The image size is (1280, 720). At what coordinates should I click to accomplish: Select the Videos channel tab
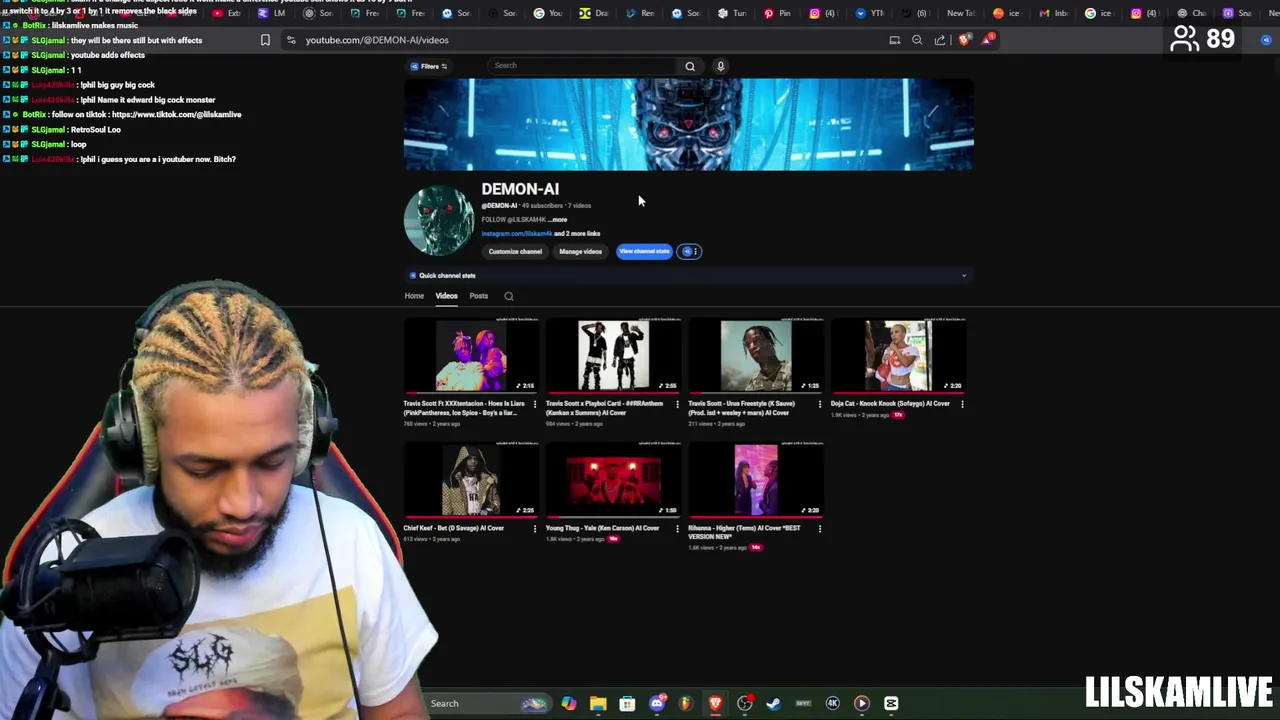446,296
